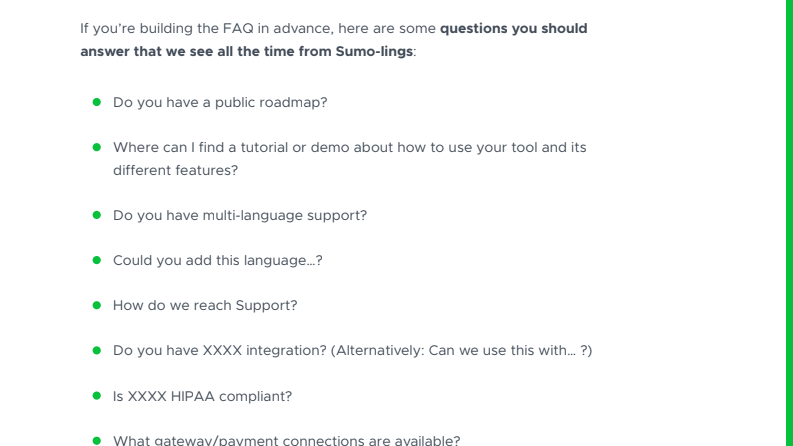Click the green bullet beside gateway/payment connections question
This screenshot has width=793, height=446.
pyautogui.click(x=97, y=440)
